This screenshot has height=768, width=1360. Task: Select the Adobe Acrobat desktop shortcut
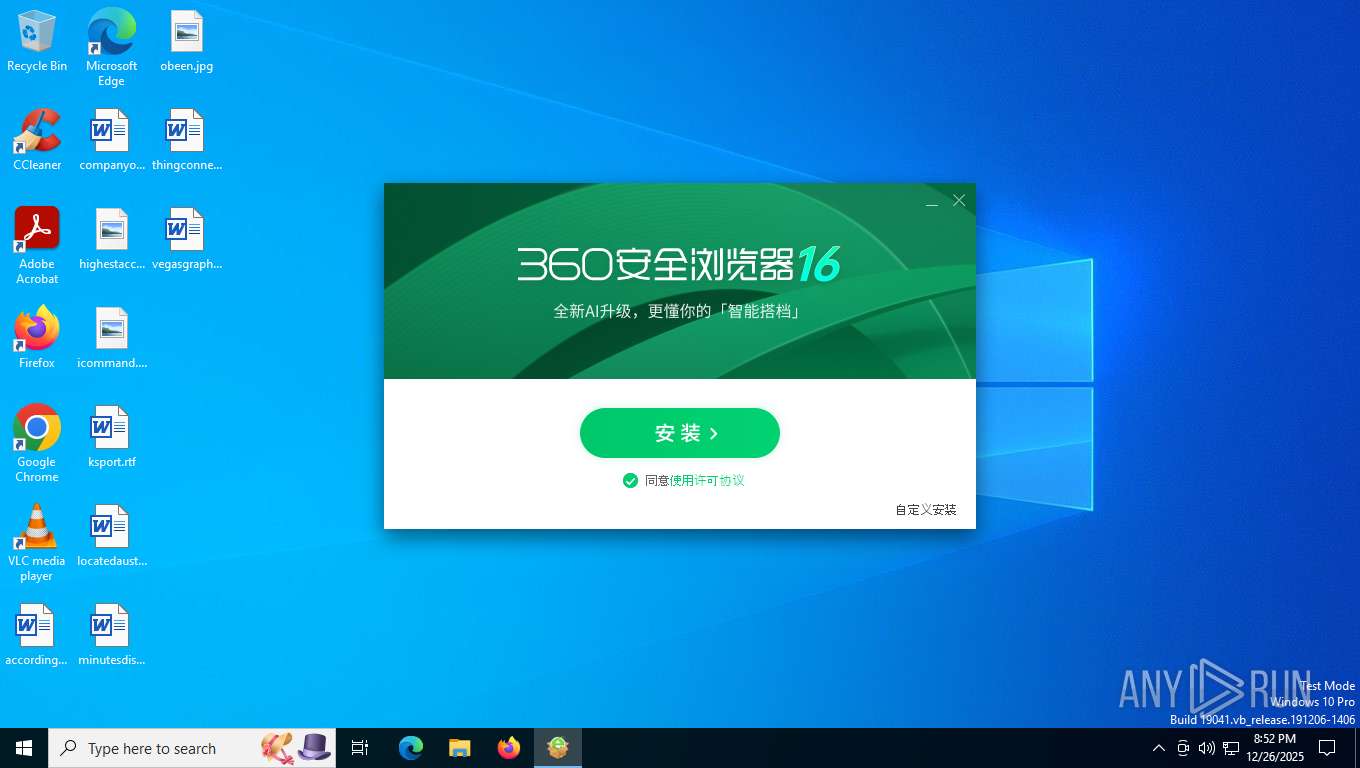(37, 245)
